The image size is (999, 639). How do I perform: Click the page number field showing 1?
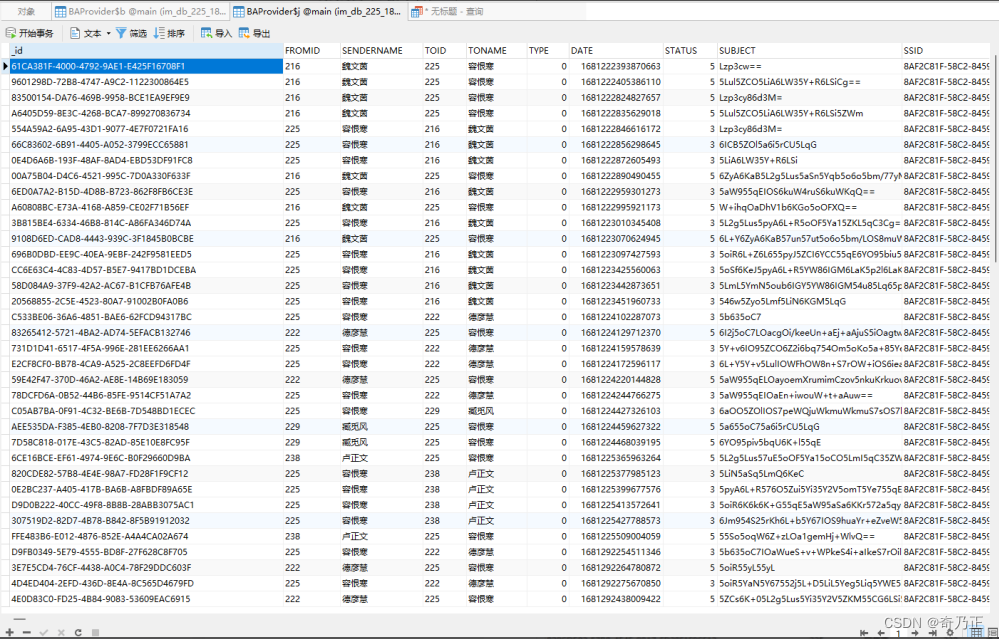(x=898, y=633)
